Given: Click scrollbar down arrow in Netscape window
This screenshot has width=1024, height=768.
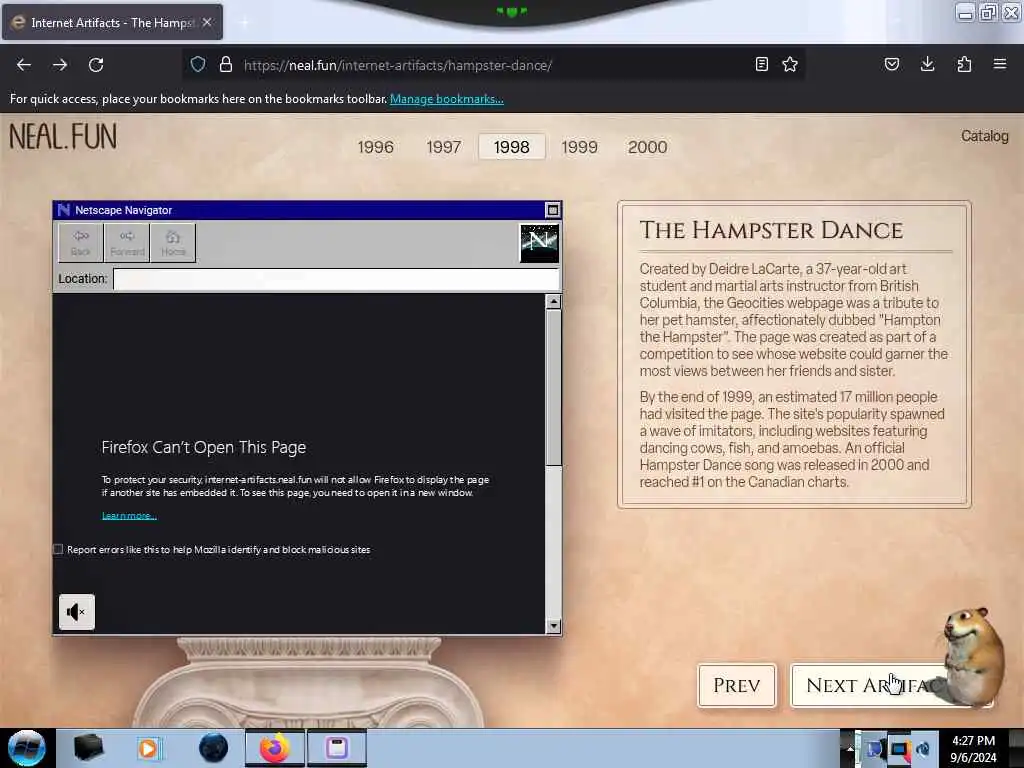Looking at the screenshot, I should click(553, 626).
